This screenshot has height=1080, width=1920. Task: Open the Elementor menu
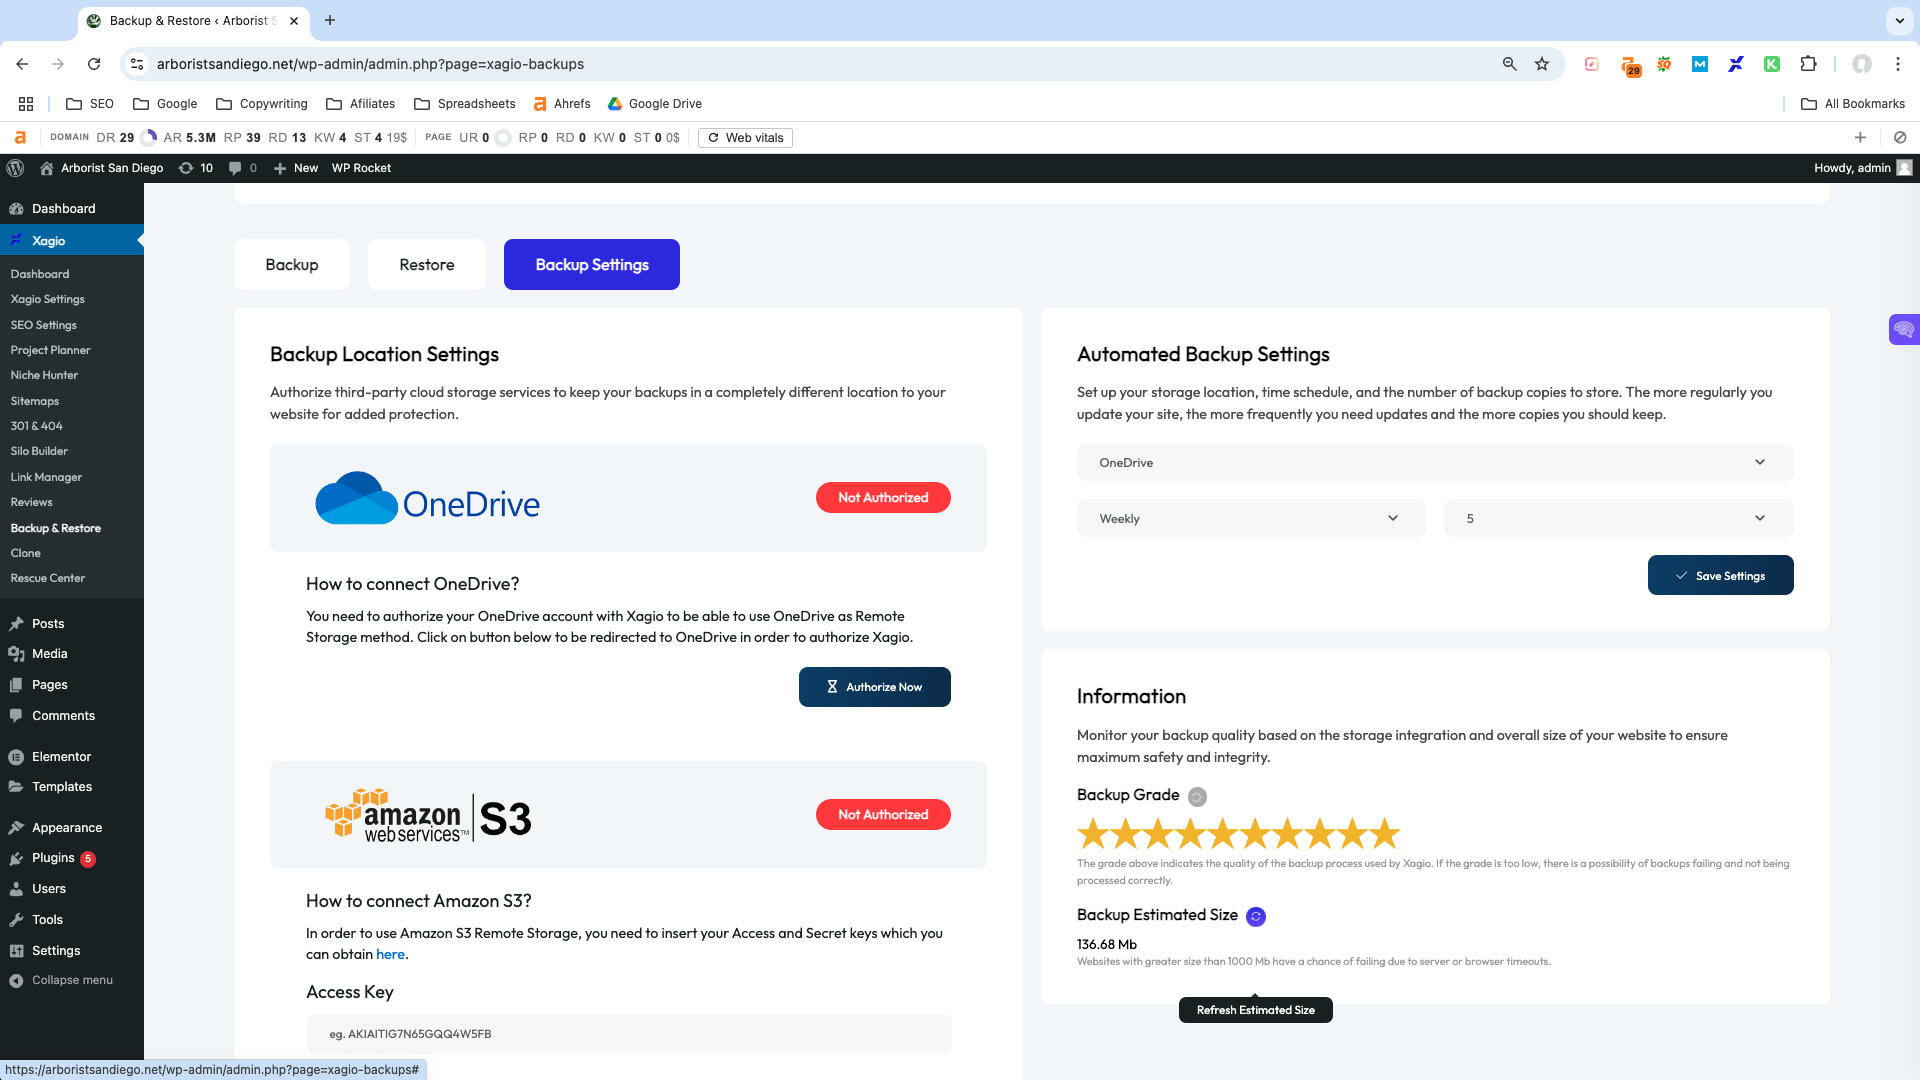pos(61,757)
